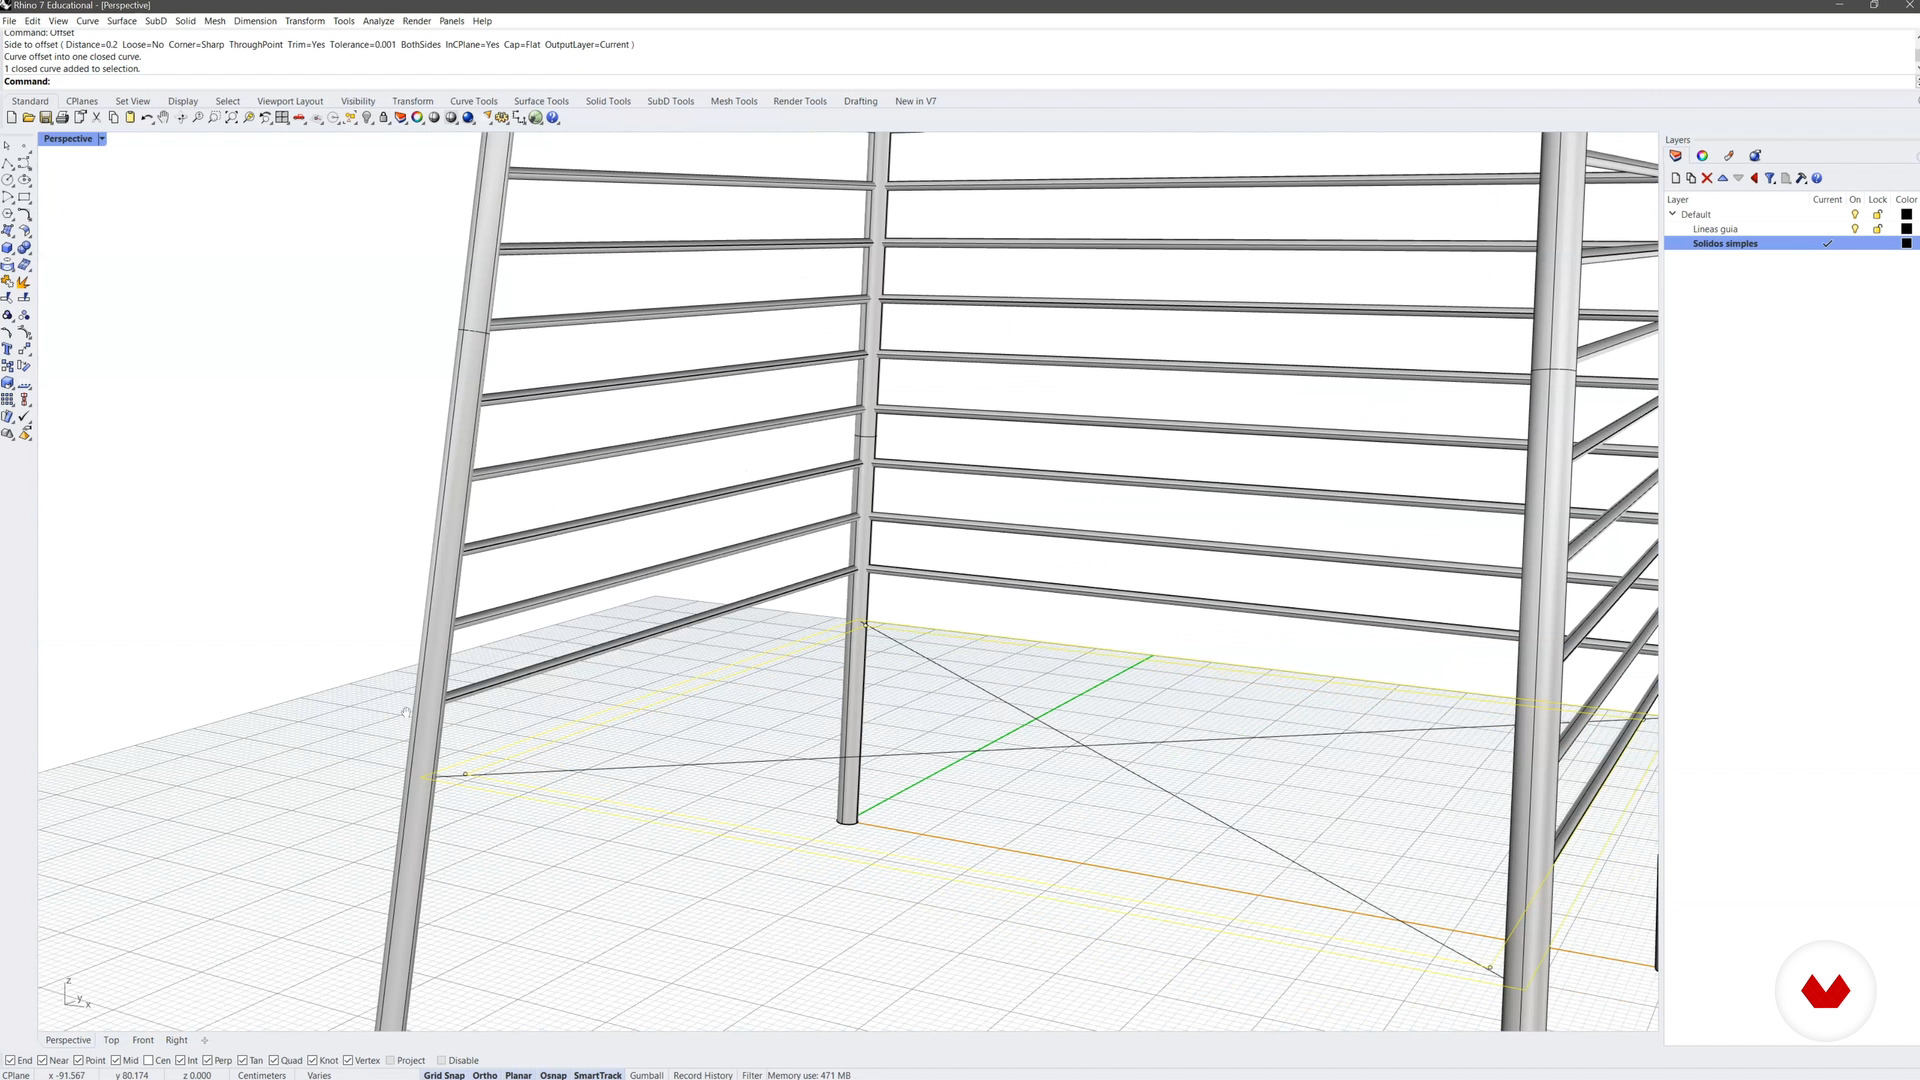This screenshot has width=1920, height=1080.
Task: Select the Pan hand tool
Action: pos(163,118)
